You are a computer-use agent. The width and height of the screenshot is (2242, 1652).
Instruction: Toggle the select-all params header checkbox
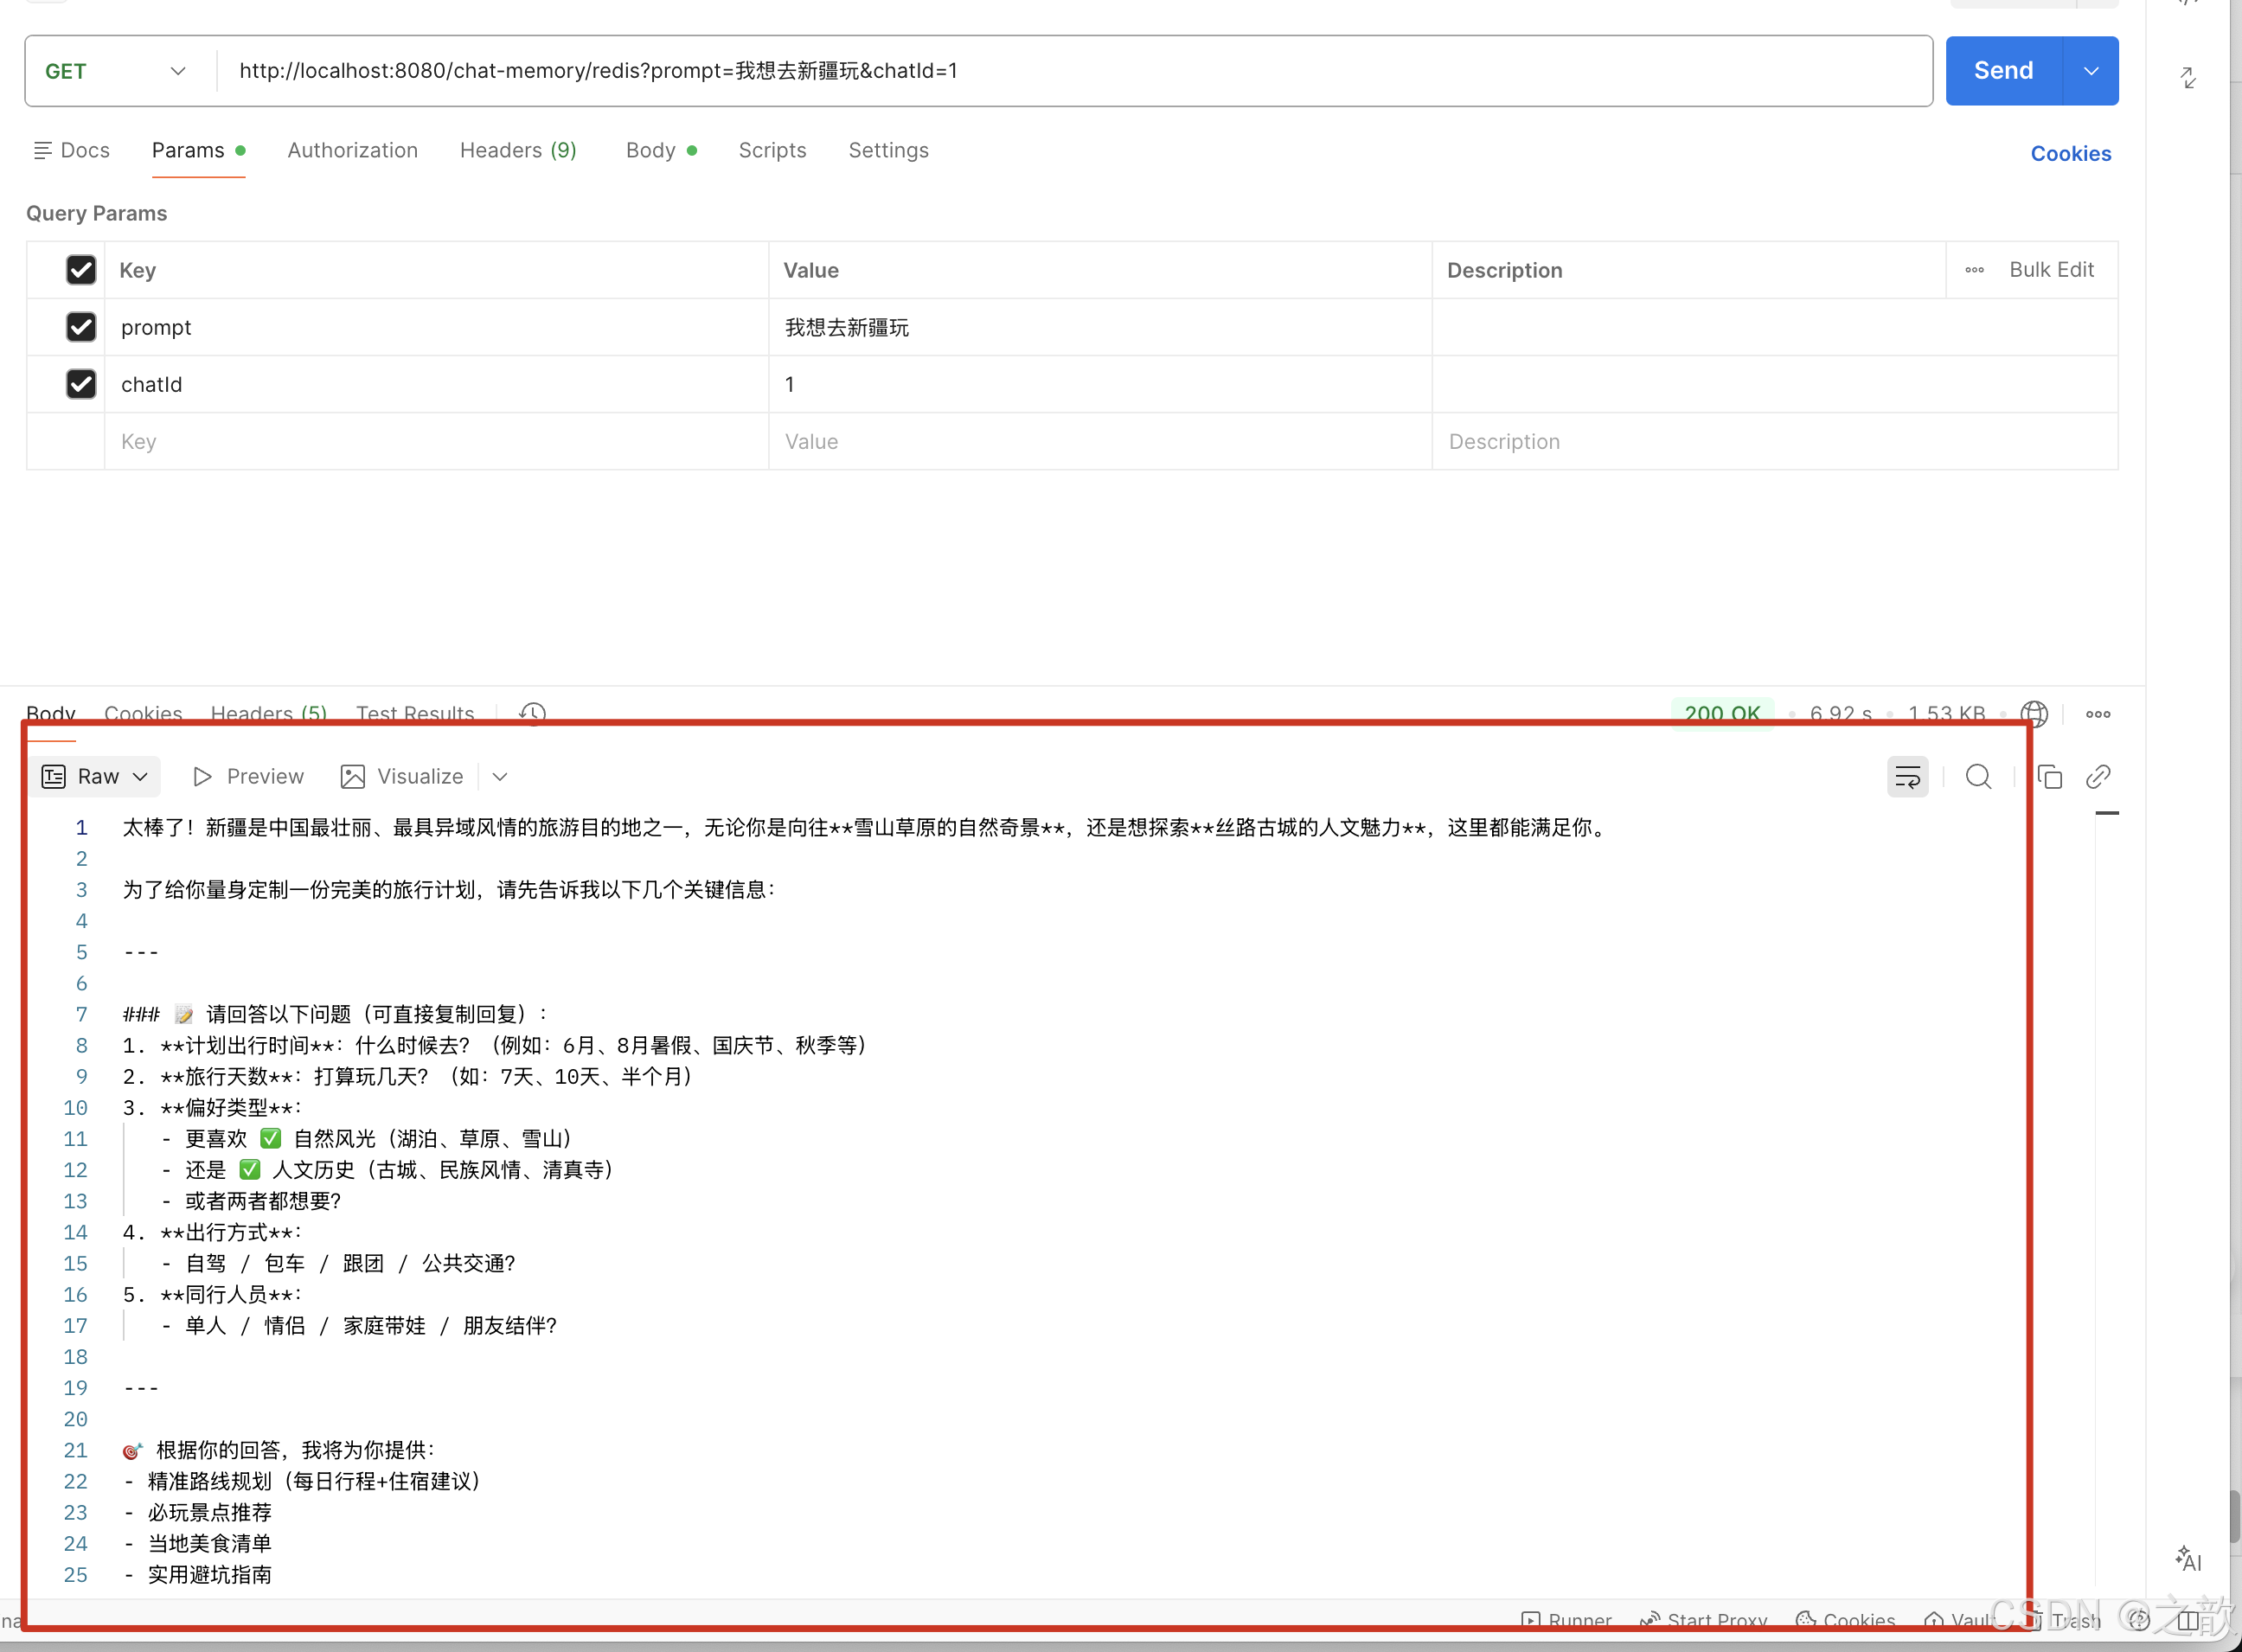(81, 270)
